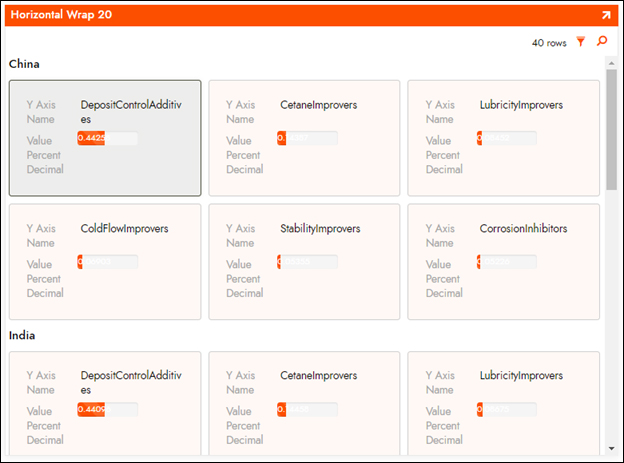This screenshot has width=624, height=463.
Task: Click the vertical scrollbar thumb
Action: pos(611,130)
